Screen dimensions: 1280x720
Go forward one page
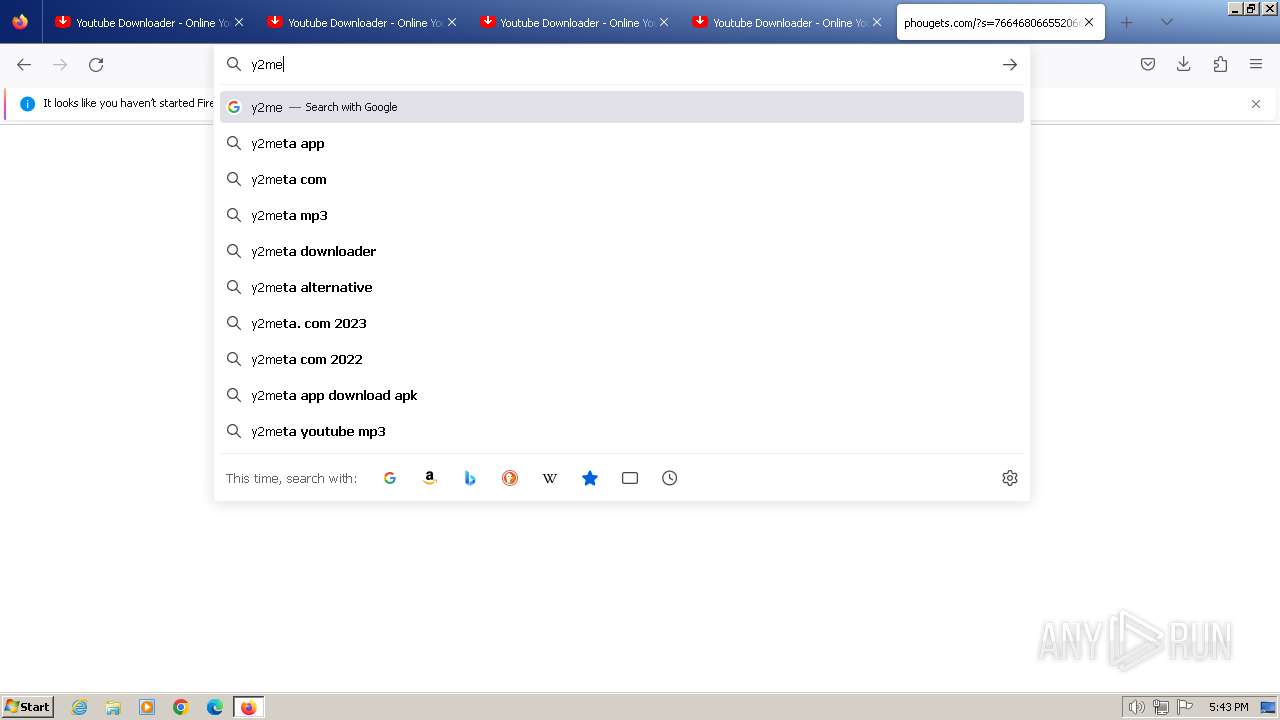point(60,64)
